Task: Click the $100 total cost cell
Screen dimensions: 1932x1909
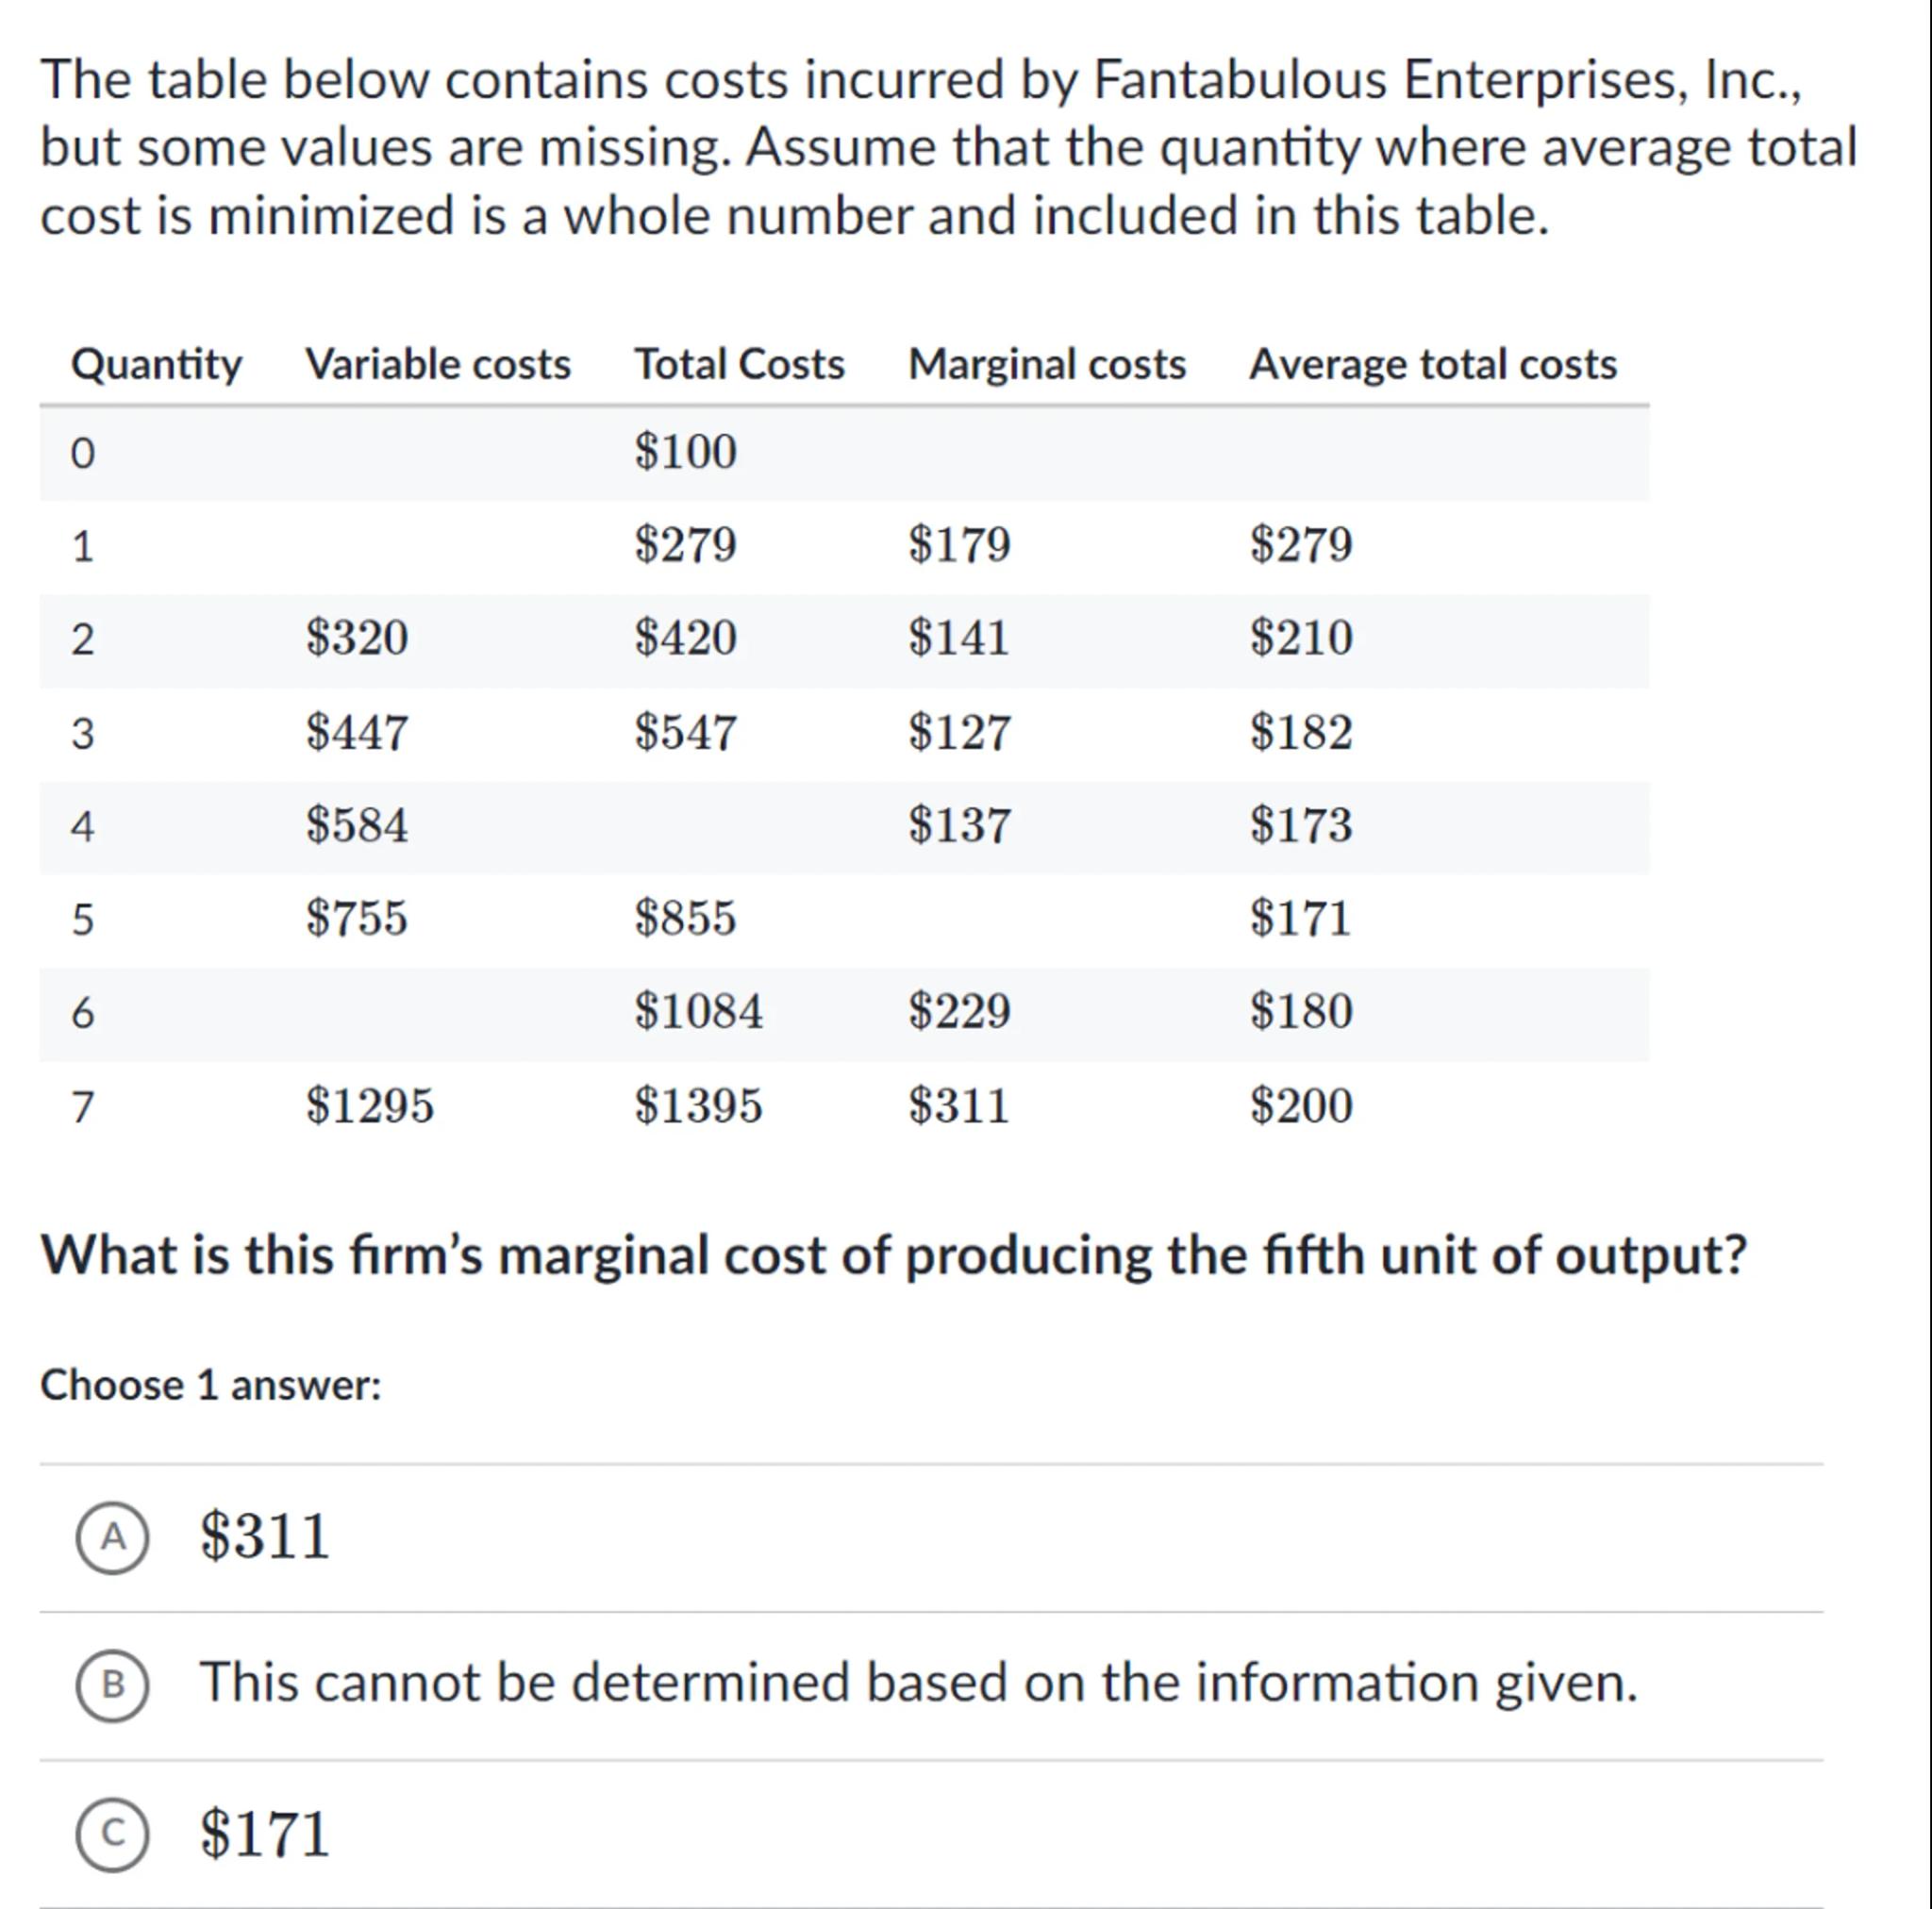Action: click(685, 452)
